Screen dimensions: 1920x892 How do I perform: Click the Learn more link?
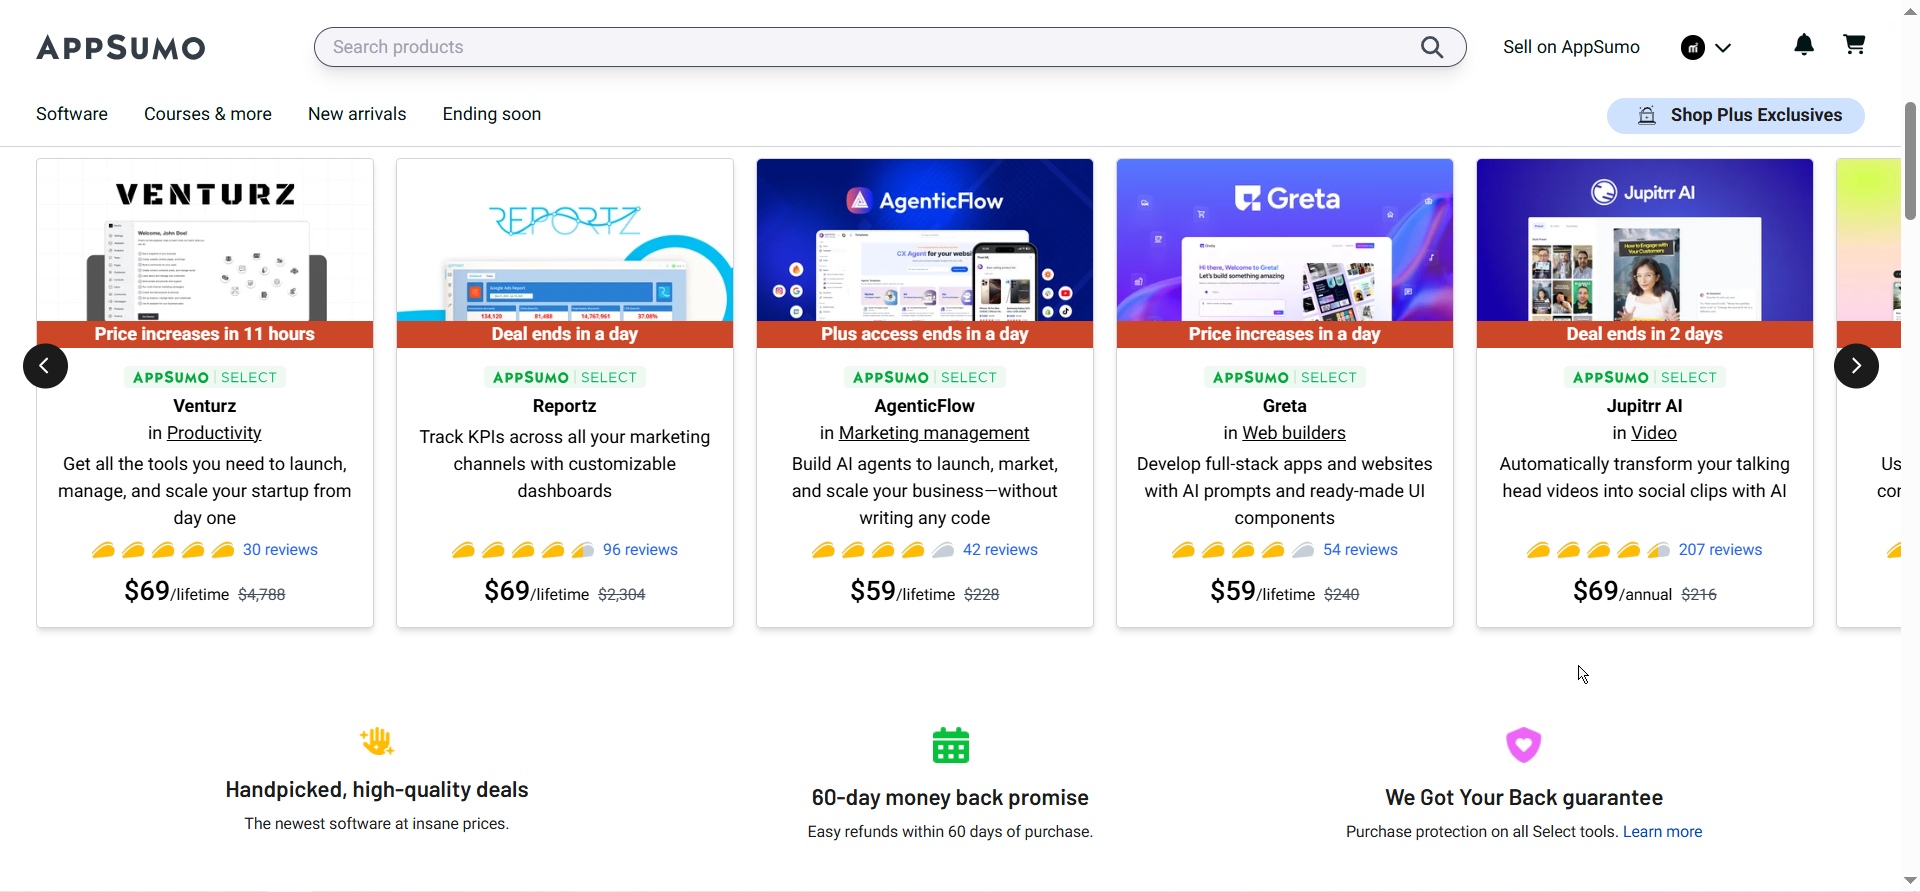(1662, 832)
